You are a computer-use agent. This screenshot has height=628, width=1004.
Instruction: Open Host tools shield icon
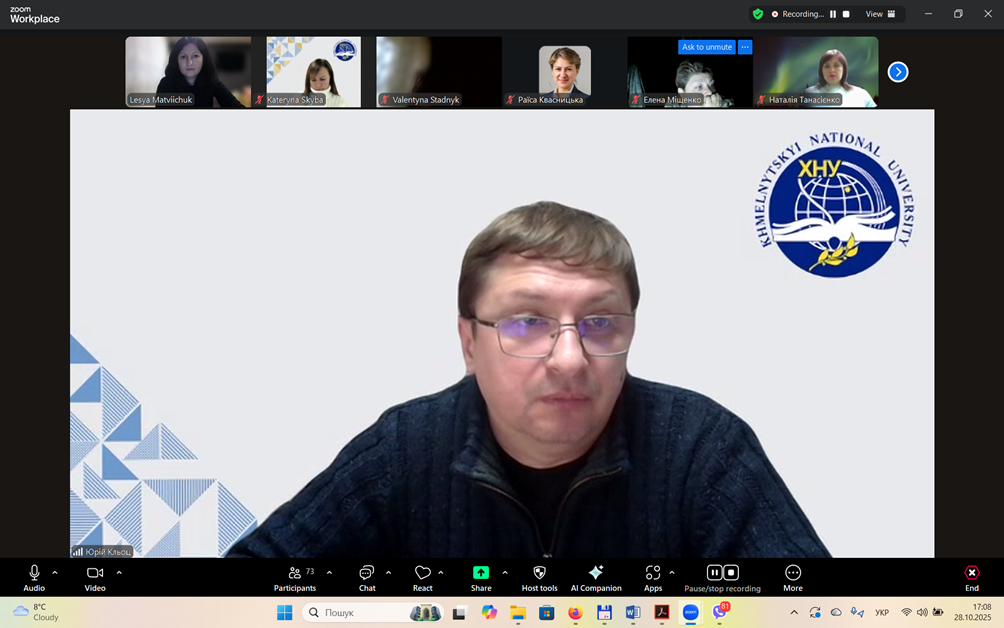(539, 573)
